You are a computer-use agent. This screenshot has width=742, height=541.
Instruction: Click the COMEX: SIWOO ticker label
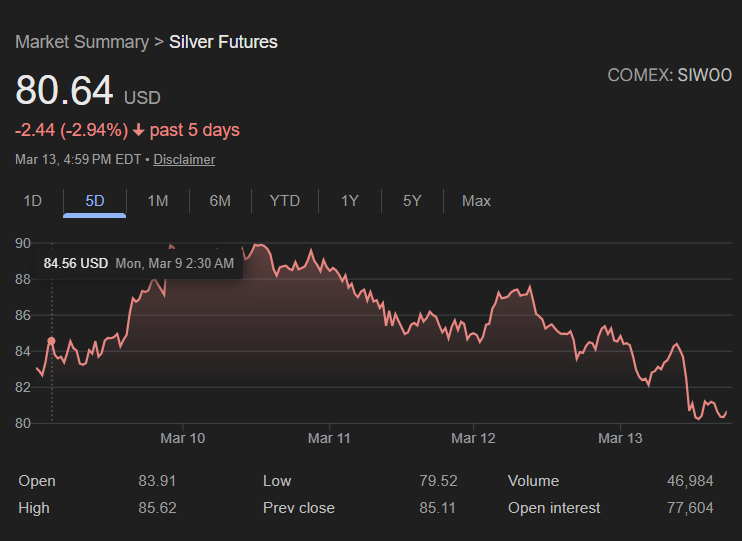pyautogui.click(x=669, y=76)
